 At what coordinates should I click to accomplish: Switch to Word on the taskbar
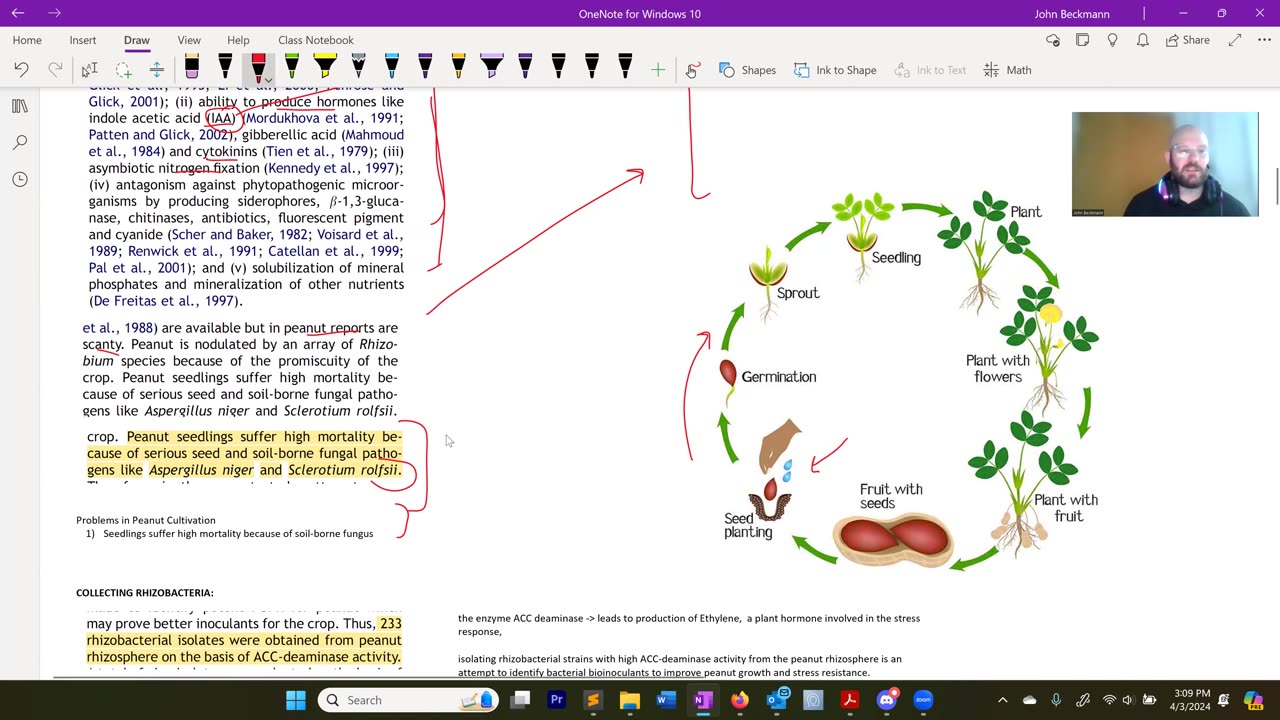pyautogui.click(x=666, y=700)
